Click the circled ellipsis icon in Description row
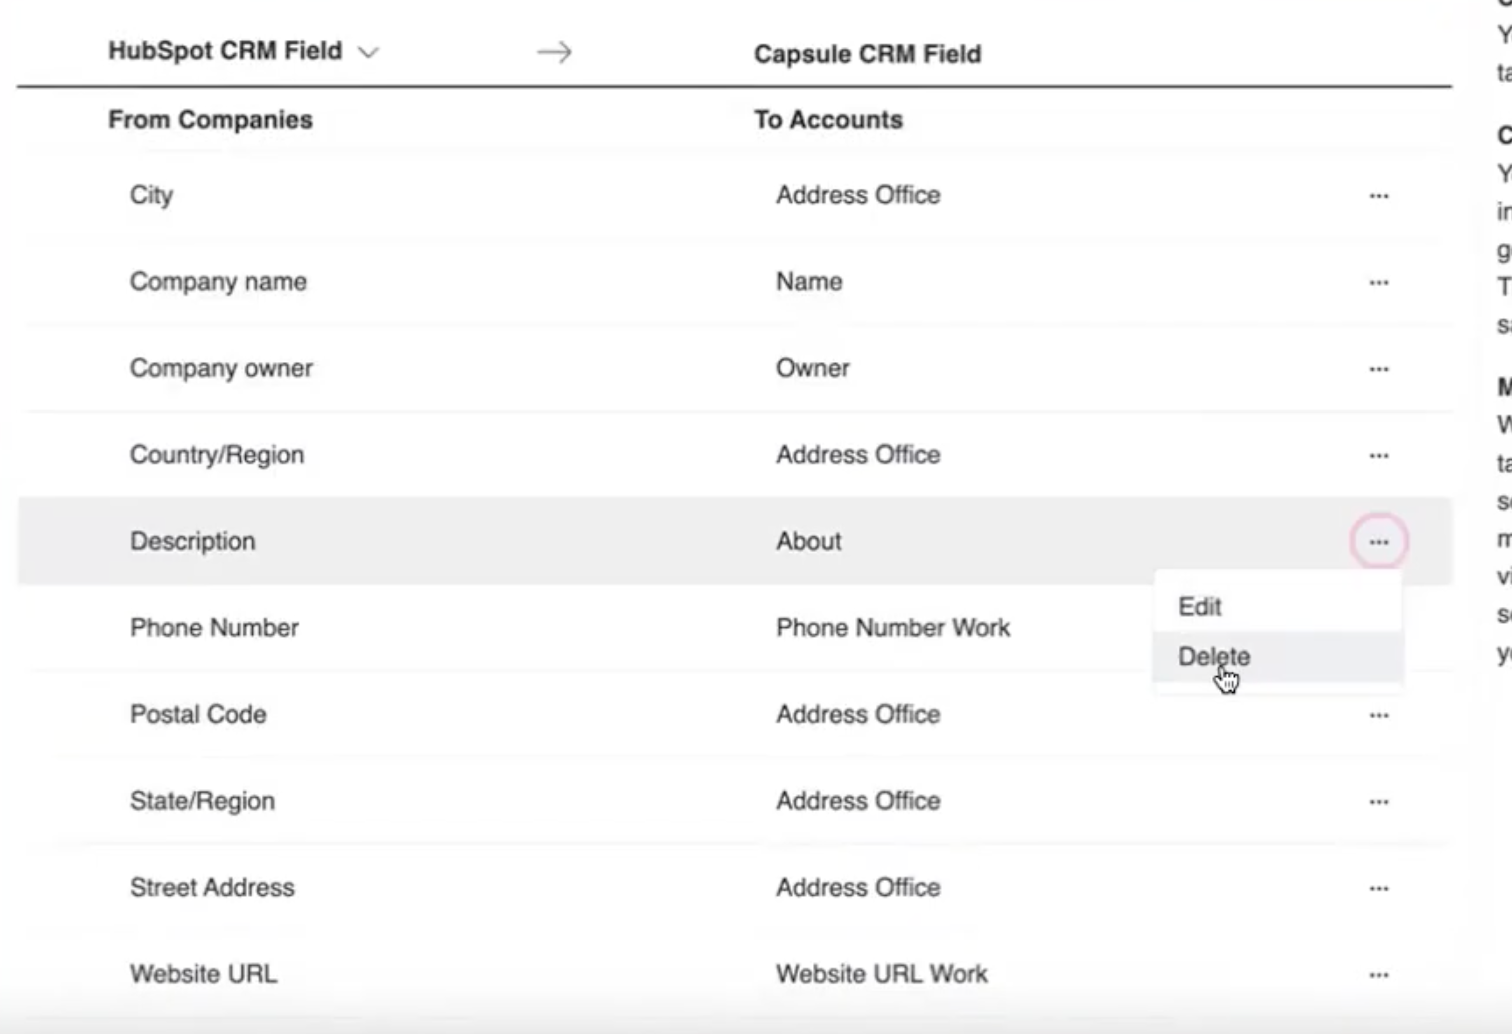The height and width of the screenshot is (1034, 1512). click(1379, 542)
